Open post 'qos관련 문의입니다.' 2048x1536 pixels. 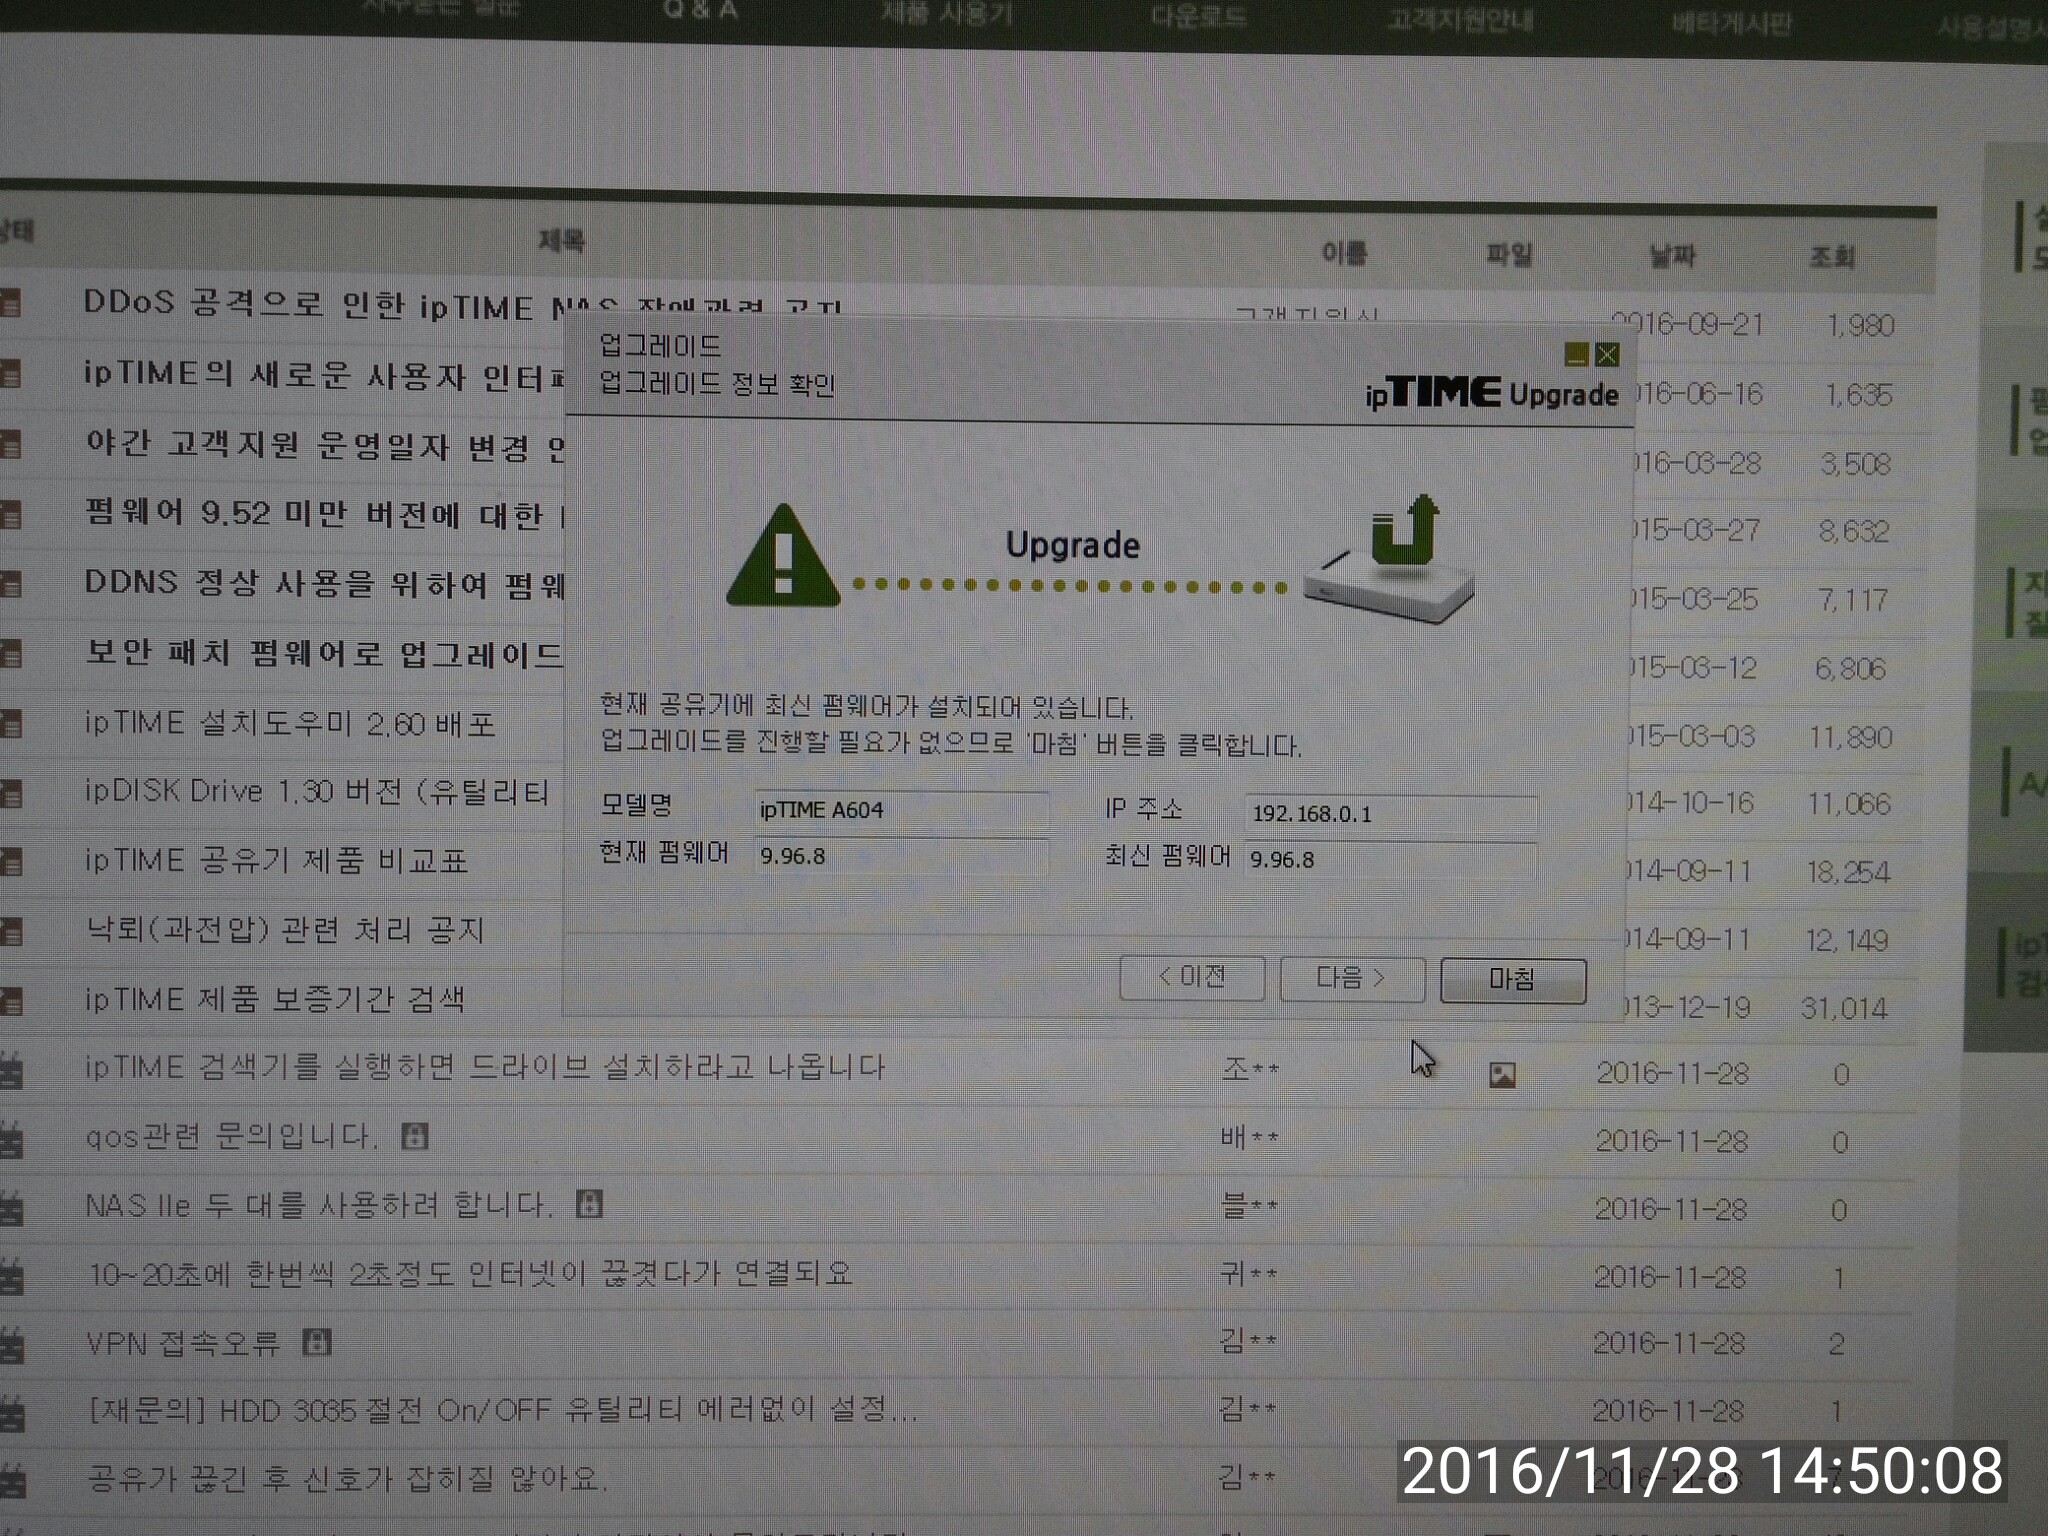coord(232,1136)
